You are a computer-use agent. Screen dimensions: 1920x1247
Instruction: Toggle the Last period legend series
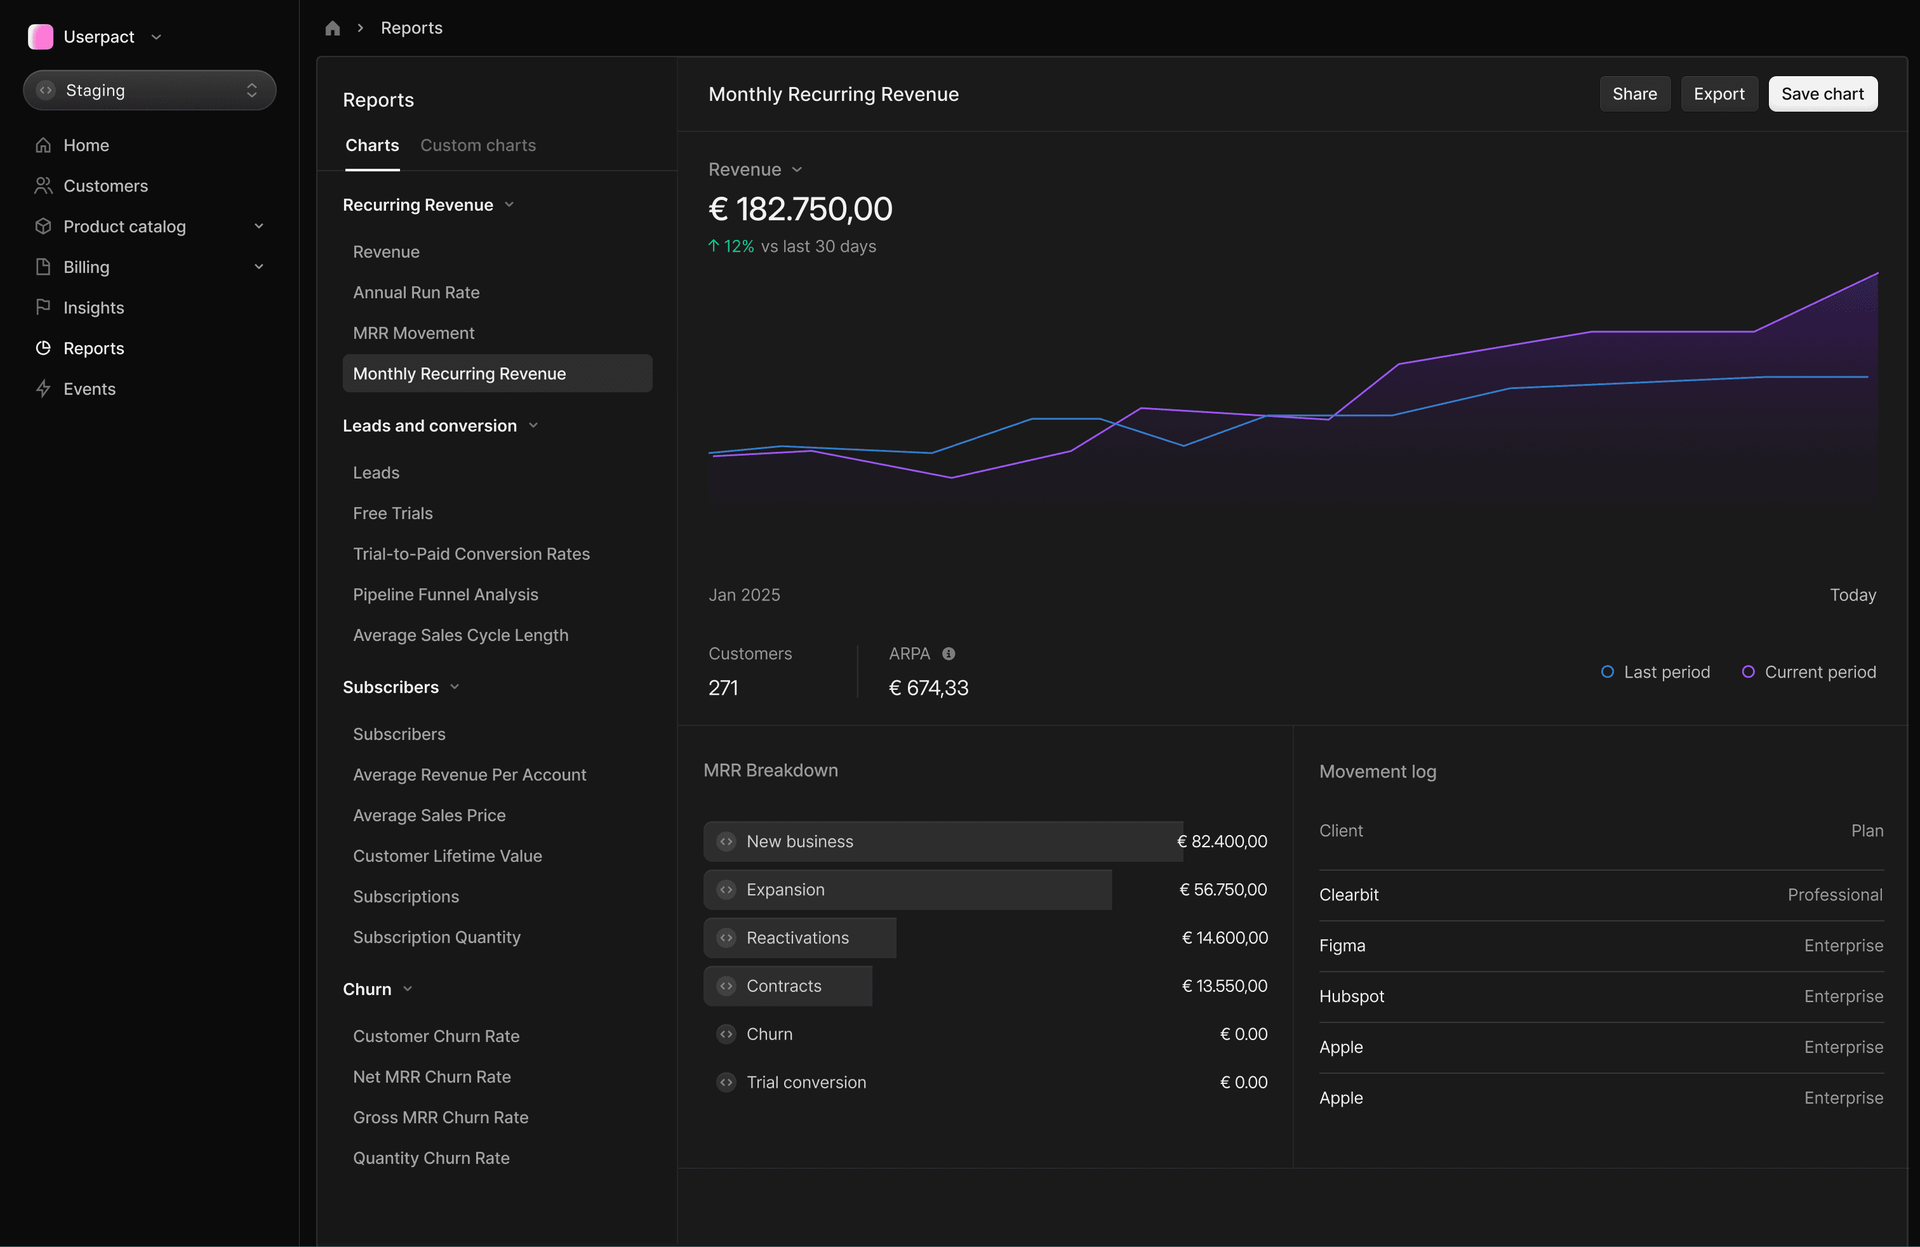click(x=1656, y=672)
